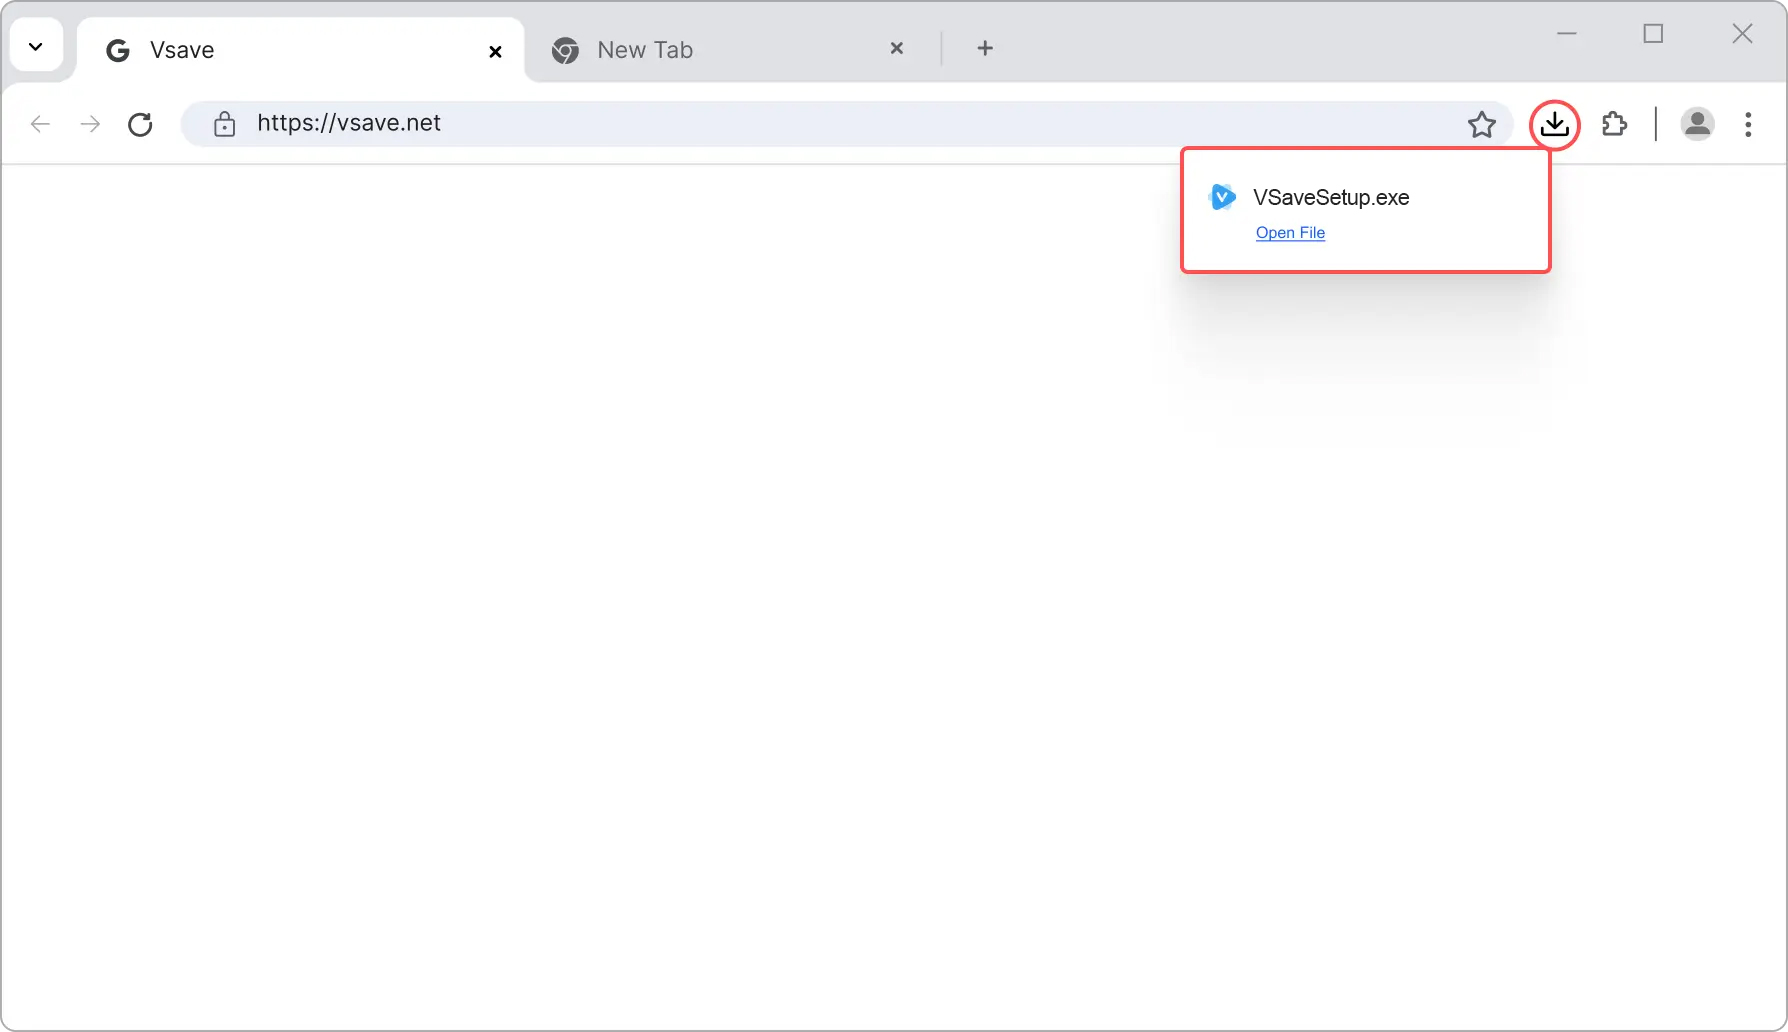1788x1032 pixels.
Task: Close the Vsave tab
Action: pyautogui.click(x=495, y=51)
